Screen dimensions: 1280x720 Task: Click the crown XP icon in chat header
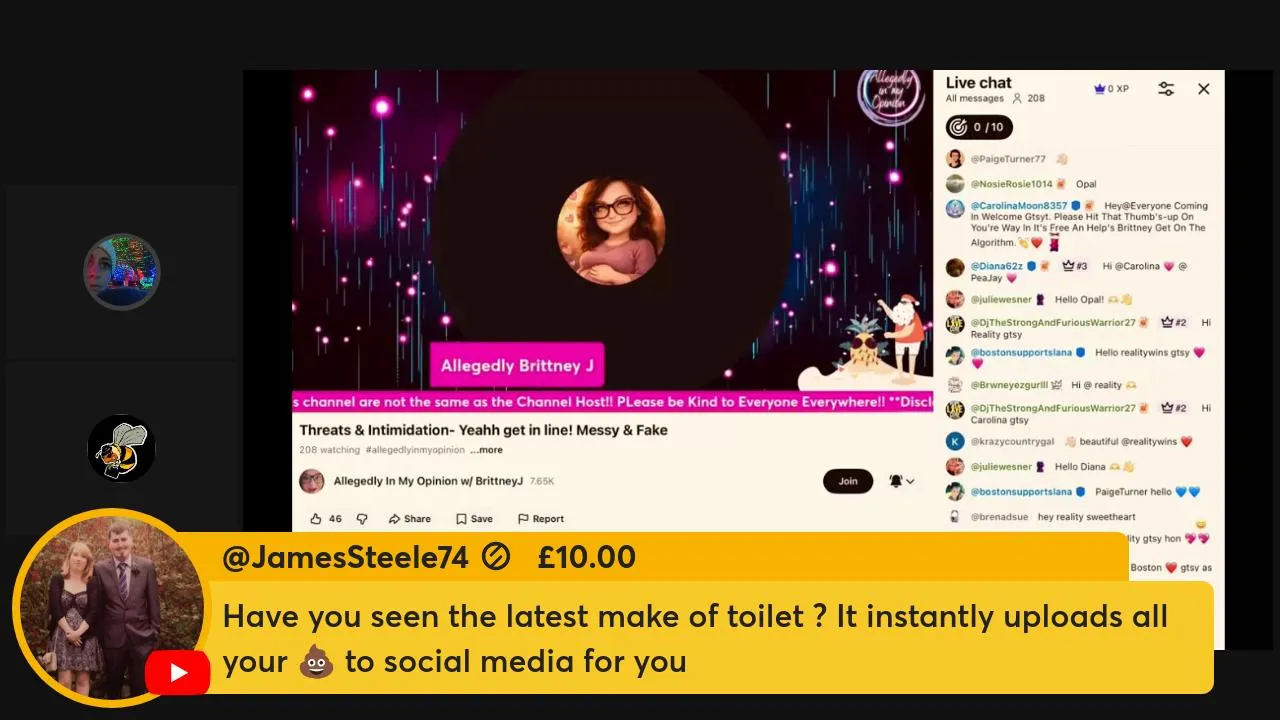click(1100, 89)
